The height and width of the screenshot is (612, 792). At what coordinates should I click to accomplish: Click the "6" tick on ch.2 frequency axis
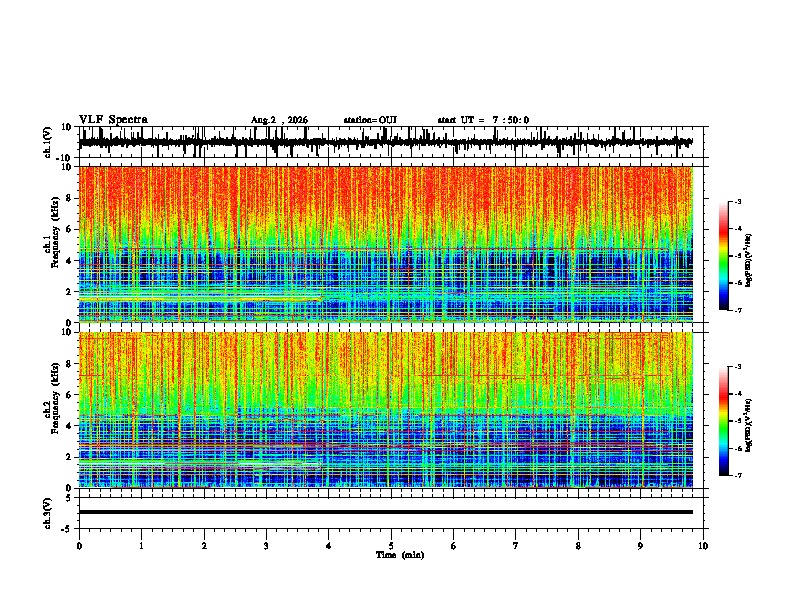[x=69, y=395]
